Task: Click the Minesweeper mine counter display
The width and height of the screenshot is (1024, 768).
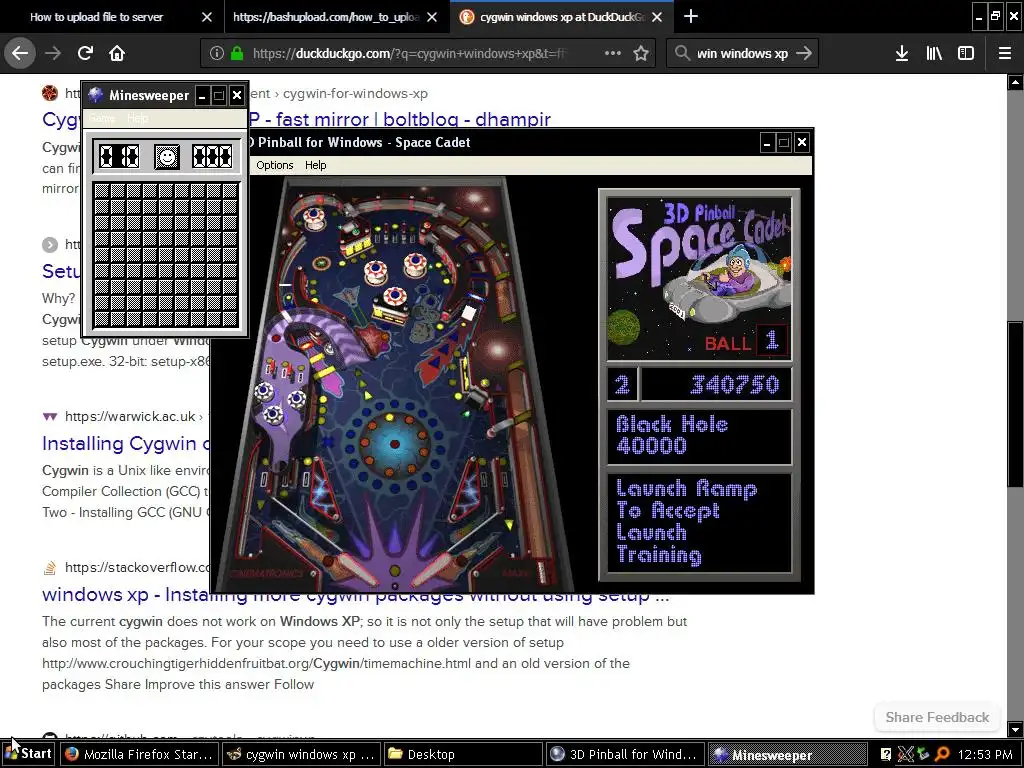Action: click(119, 157)
